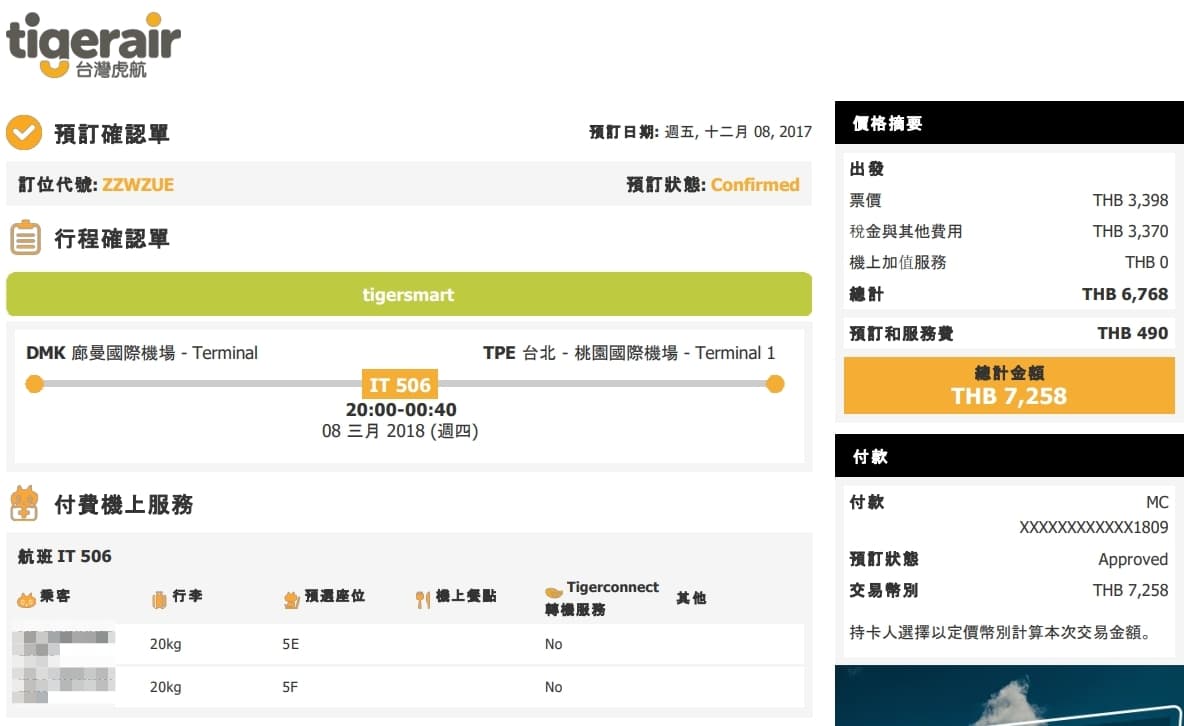Click the subtotal THB 6,768
The image size is (1184, 726).
[x=1125, y=294]
